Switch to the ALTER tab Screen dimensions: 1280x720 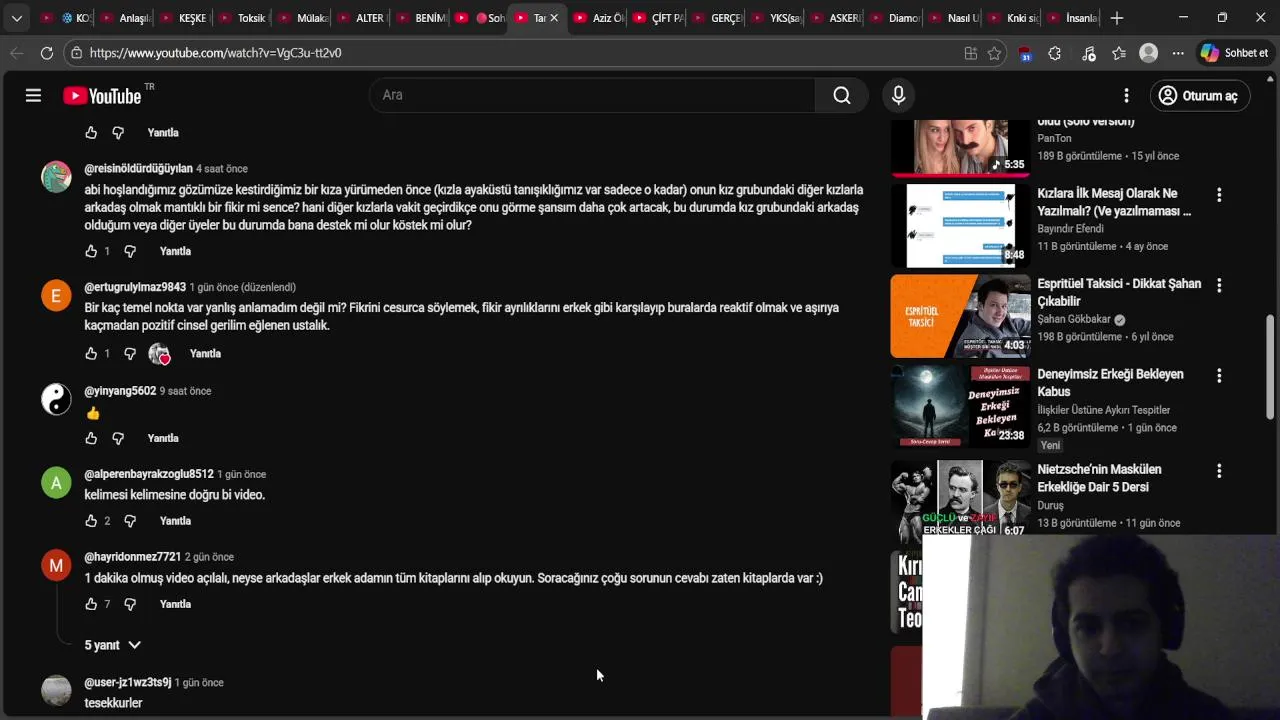[360, 18]
